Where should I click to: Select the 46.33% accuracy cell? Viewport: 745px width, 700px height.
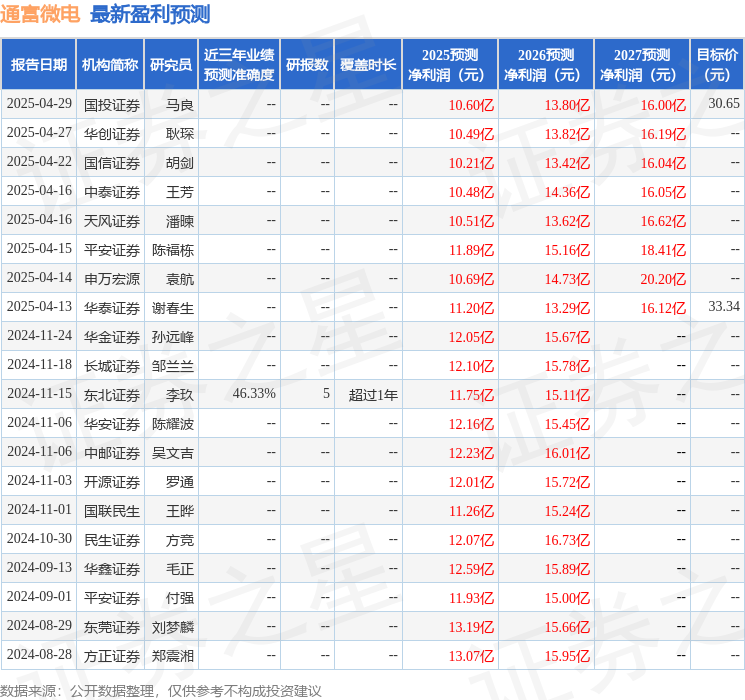[254, 394]
